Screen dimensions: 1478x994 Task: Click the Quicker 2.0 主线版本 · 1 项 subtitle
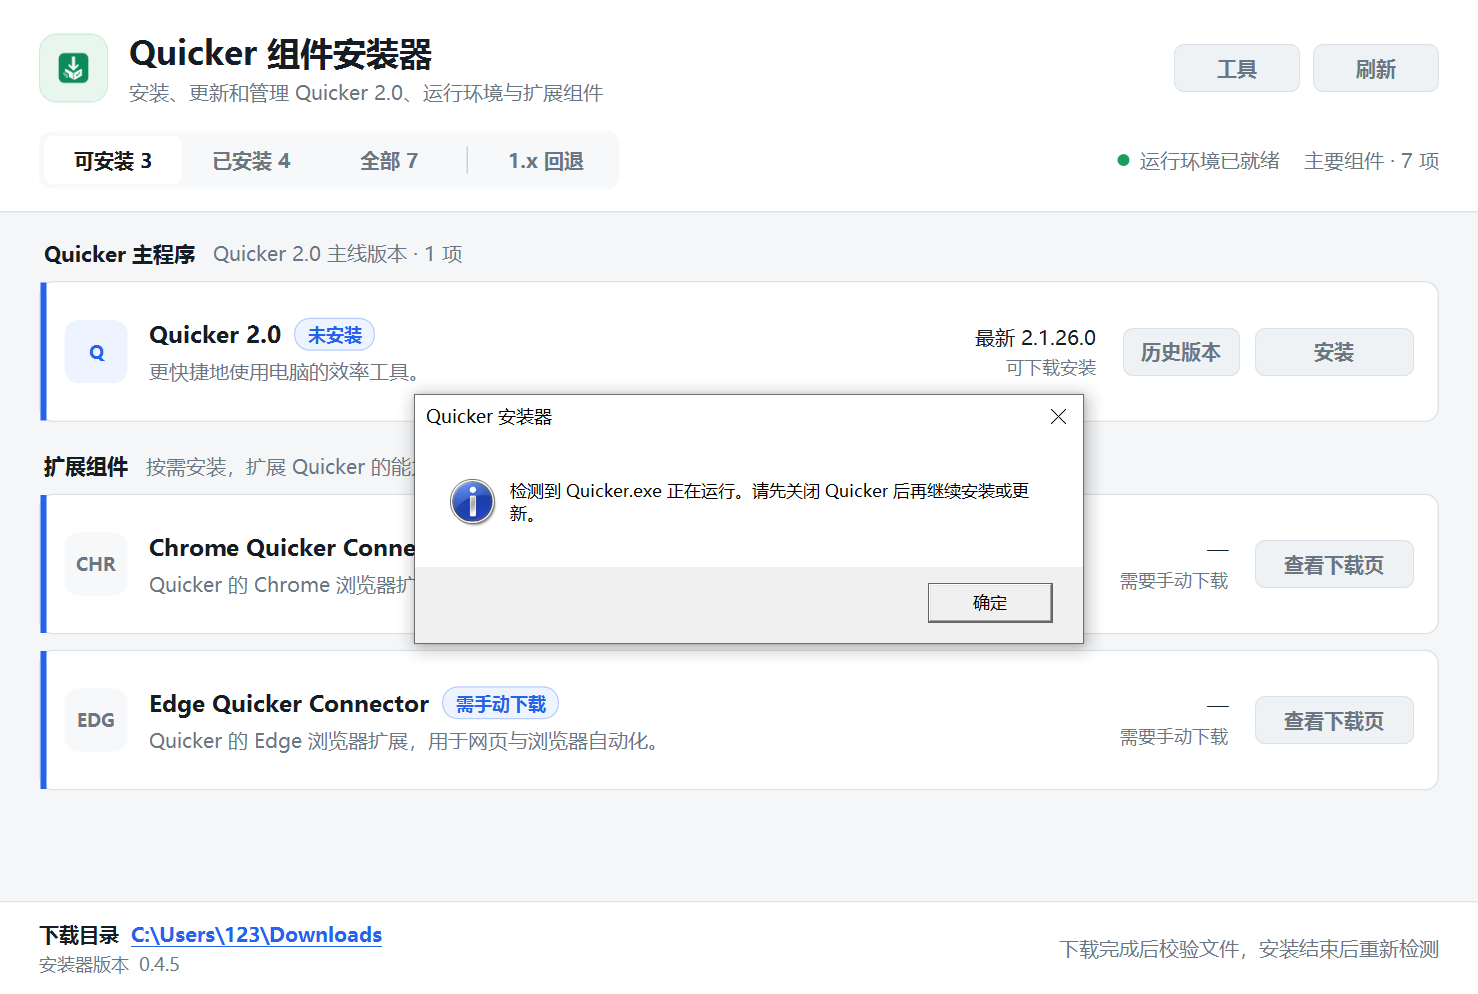338,254
